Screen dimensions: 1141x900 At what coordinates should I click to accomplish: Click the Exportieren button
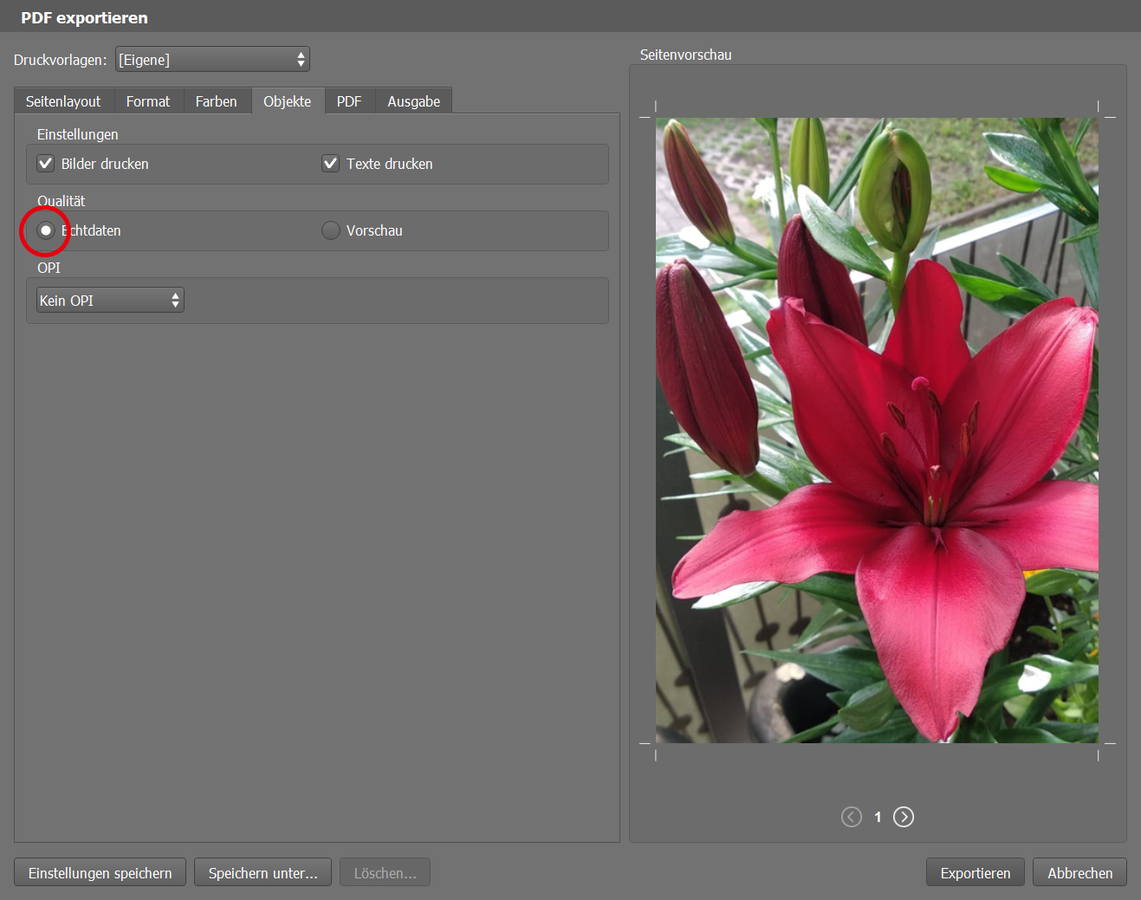(x=975, y=872)
